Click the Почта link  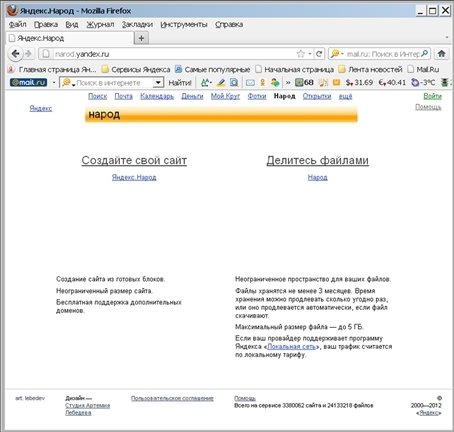click(123, 96)
